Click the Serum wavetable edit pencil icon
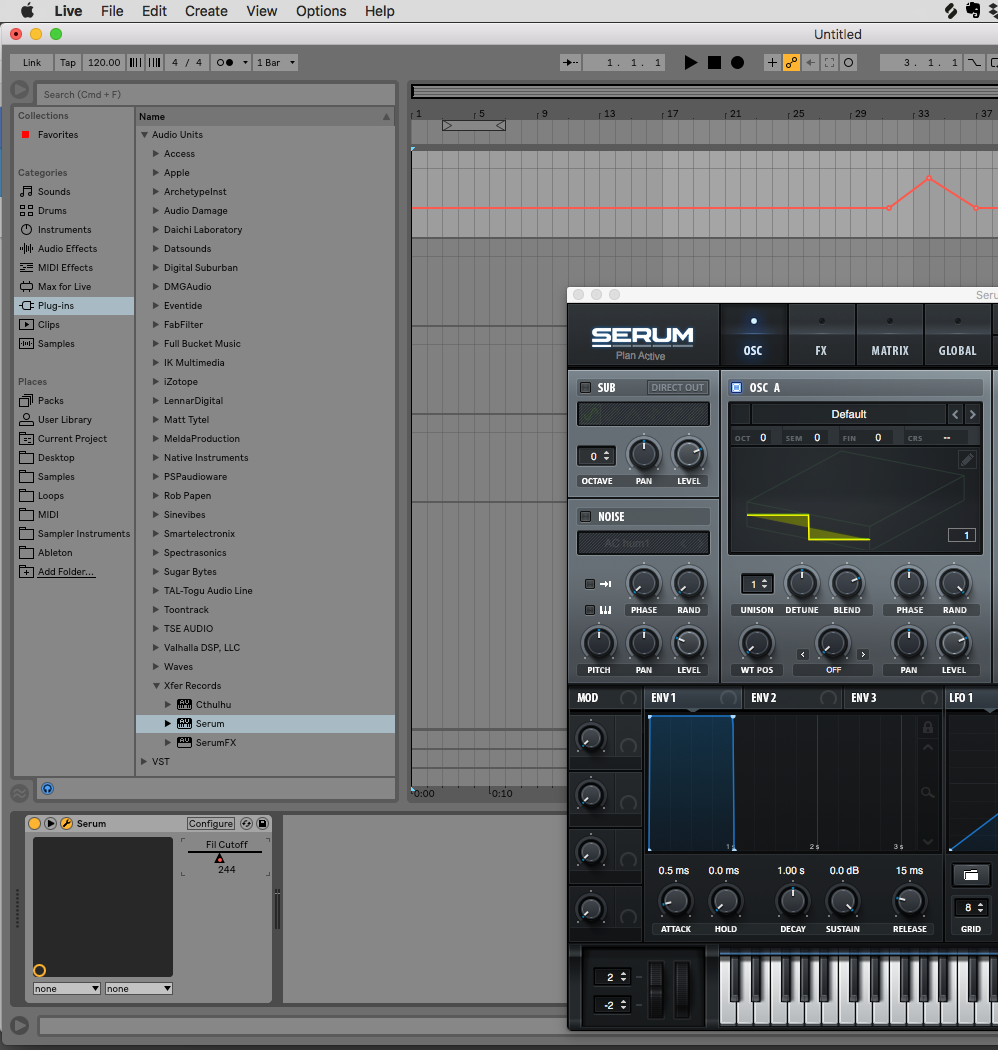 (x=967, y=459)
